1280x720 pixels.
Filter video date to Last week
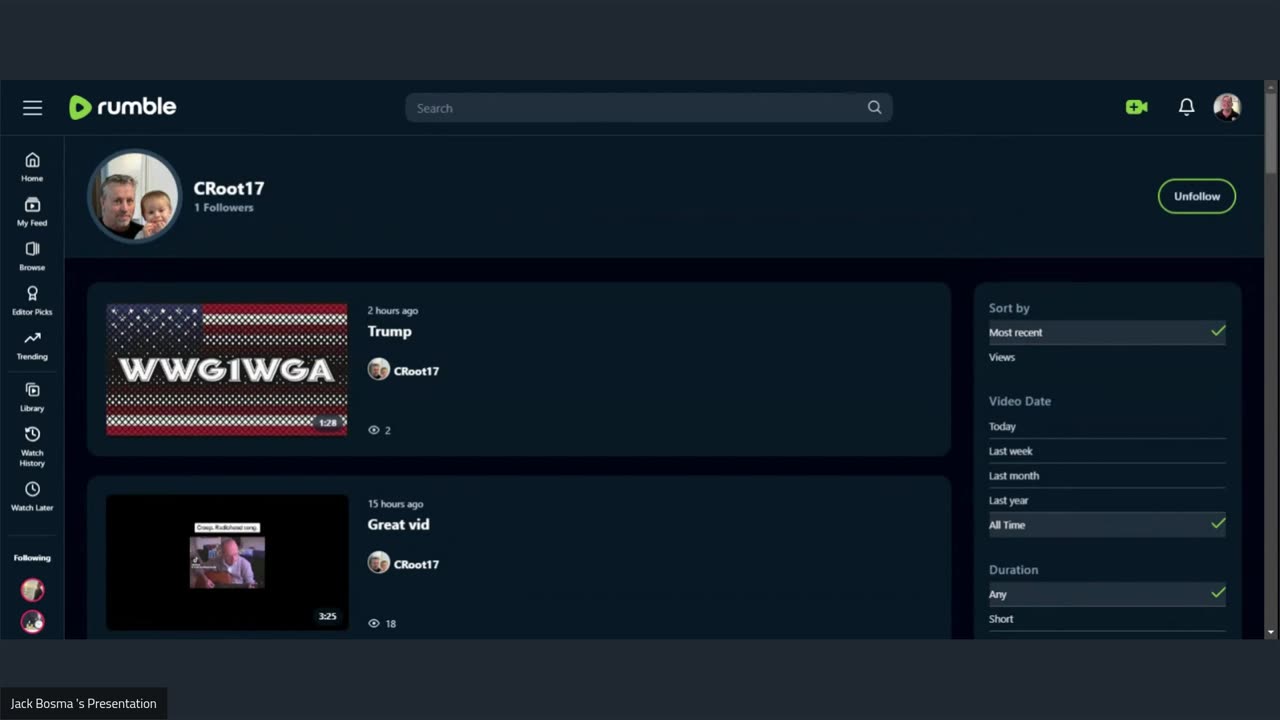[x=1107, y=451]
